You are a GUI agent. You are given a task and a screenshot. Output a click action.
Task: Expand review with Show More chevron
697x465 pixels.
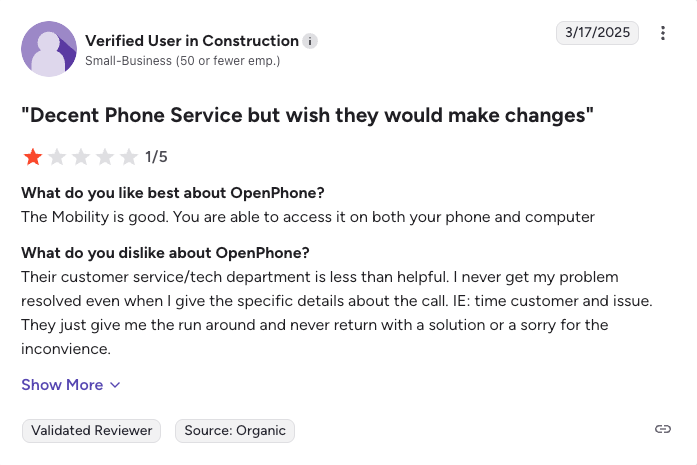[115, 385]
